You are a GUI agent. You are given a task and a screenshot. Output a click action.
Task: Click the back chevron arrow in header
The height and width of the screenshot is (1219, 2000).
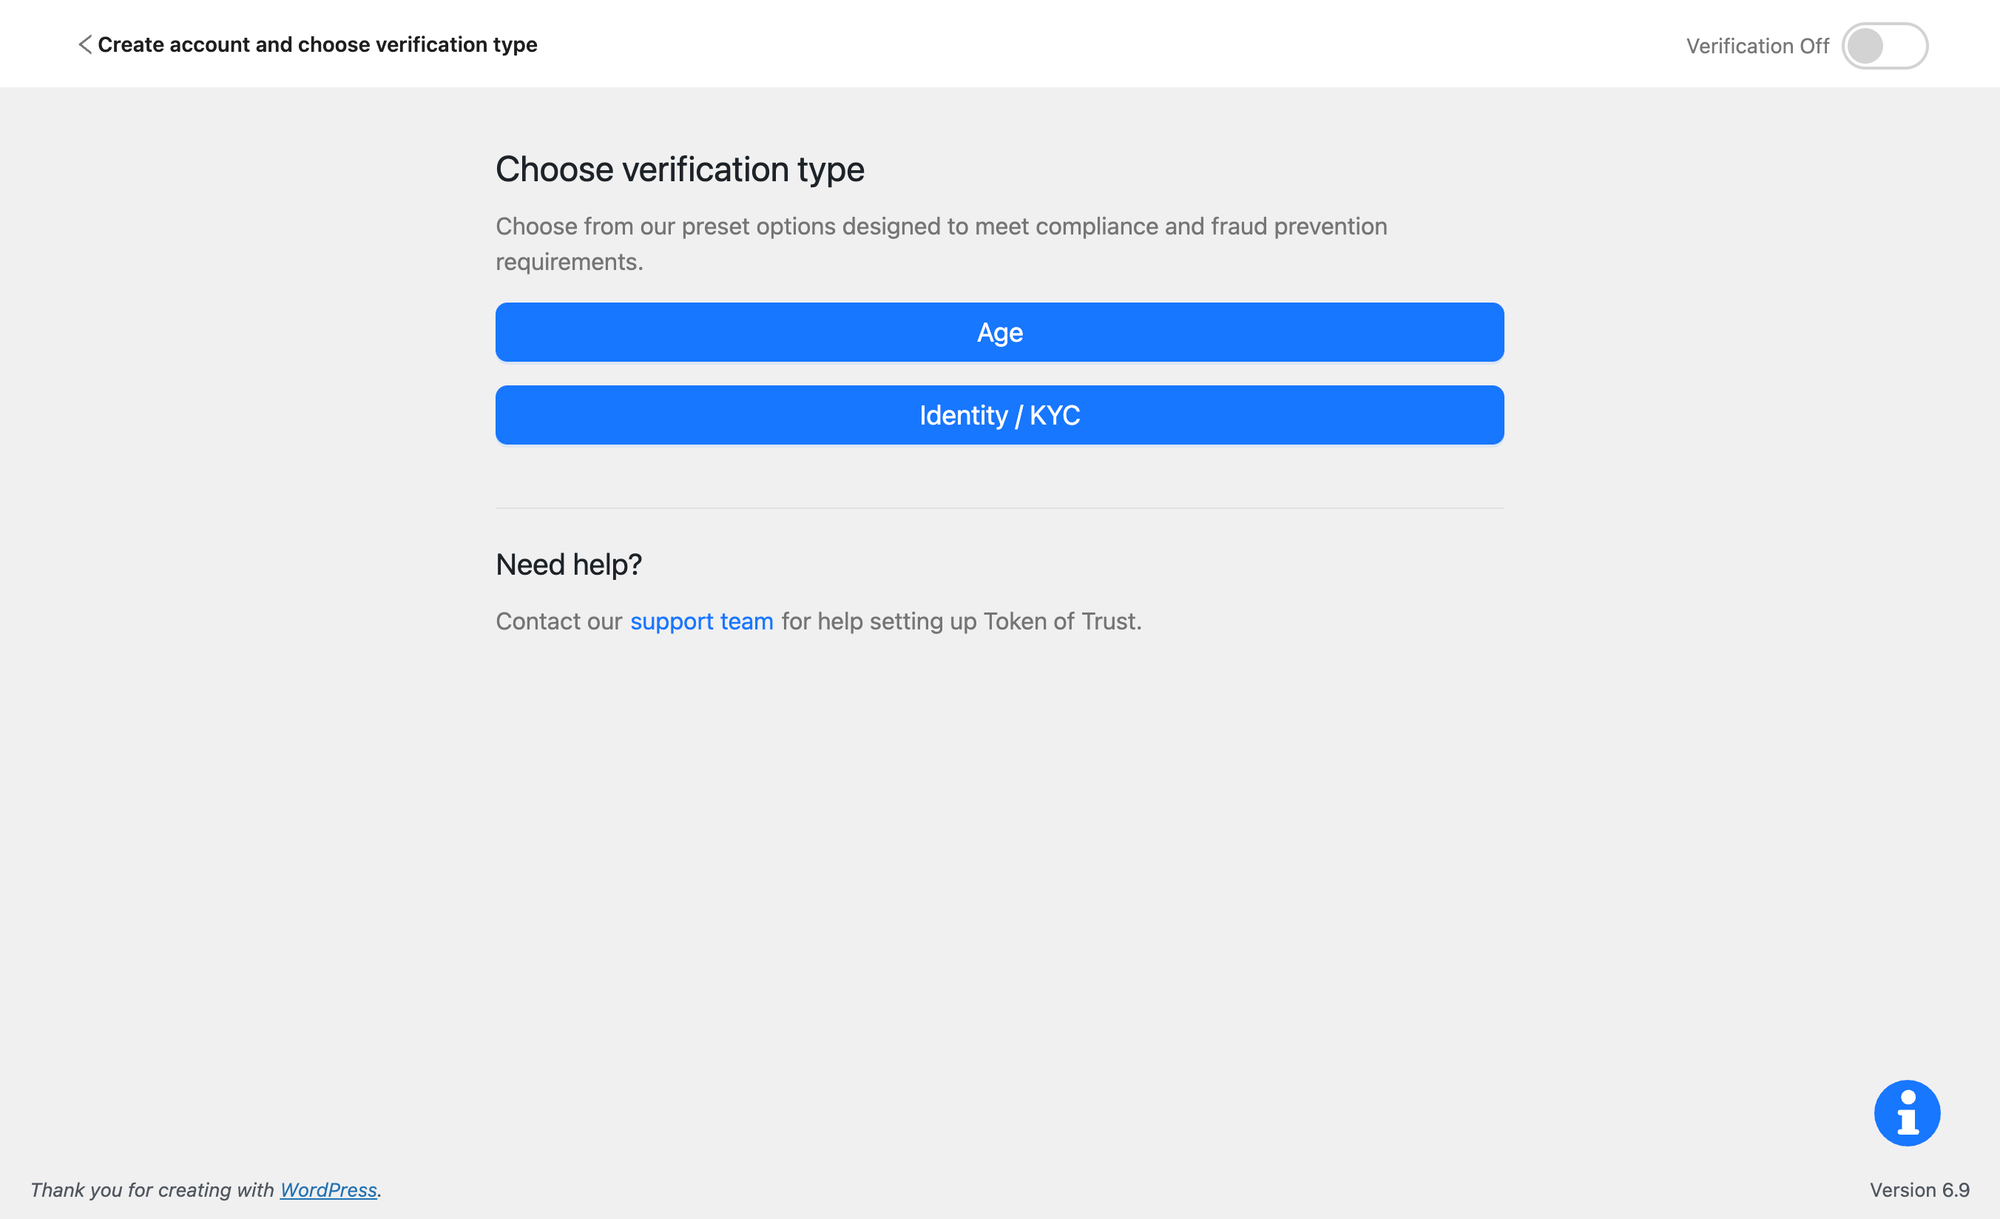coord(85,45)
